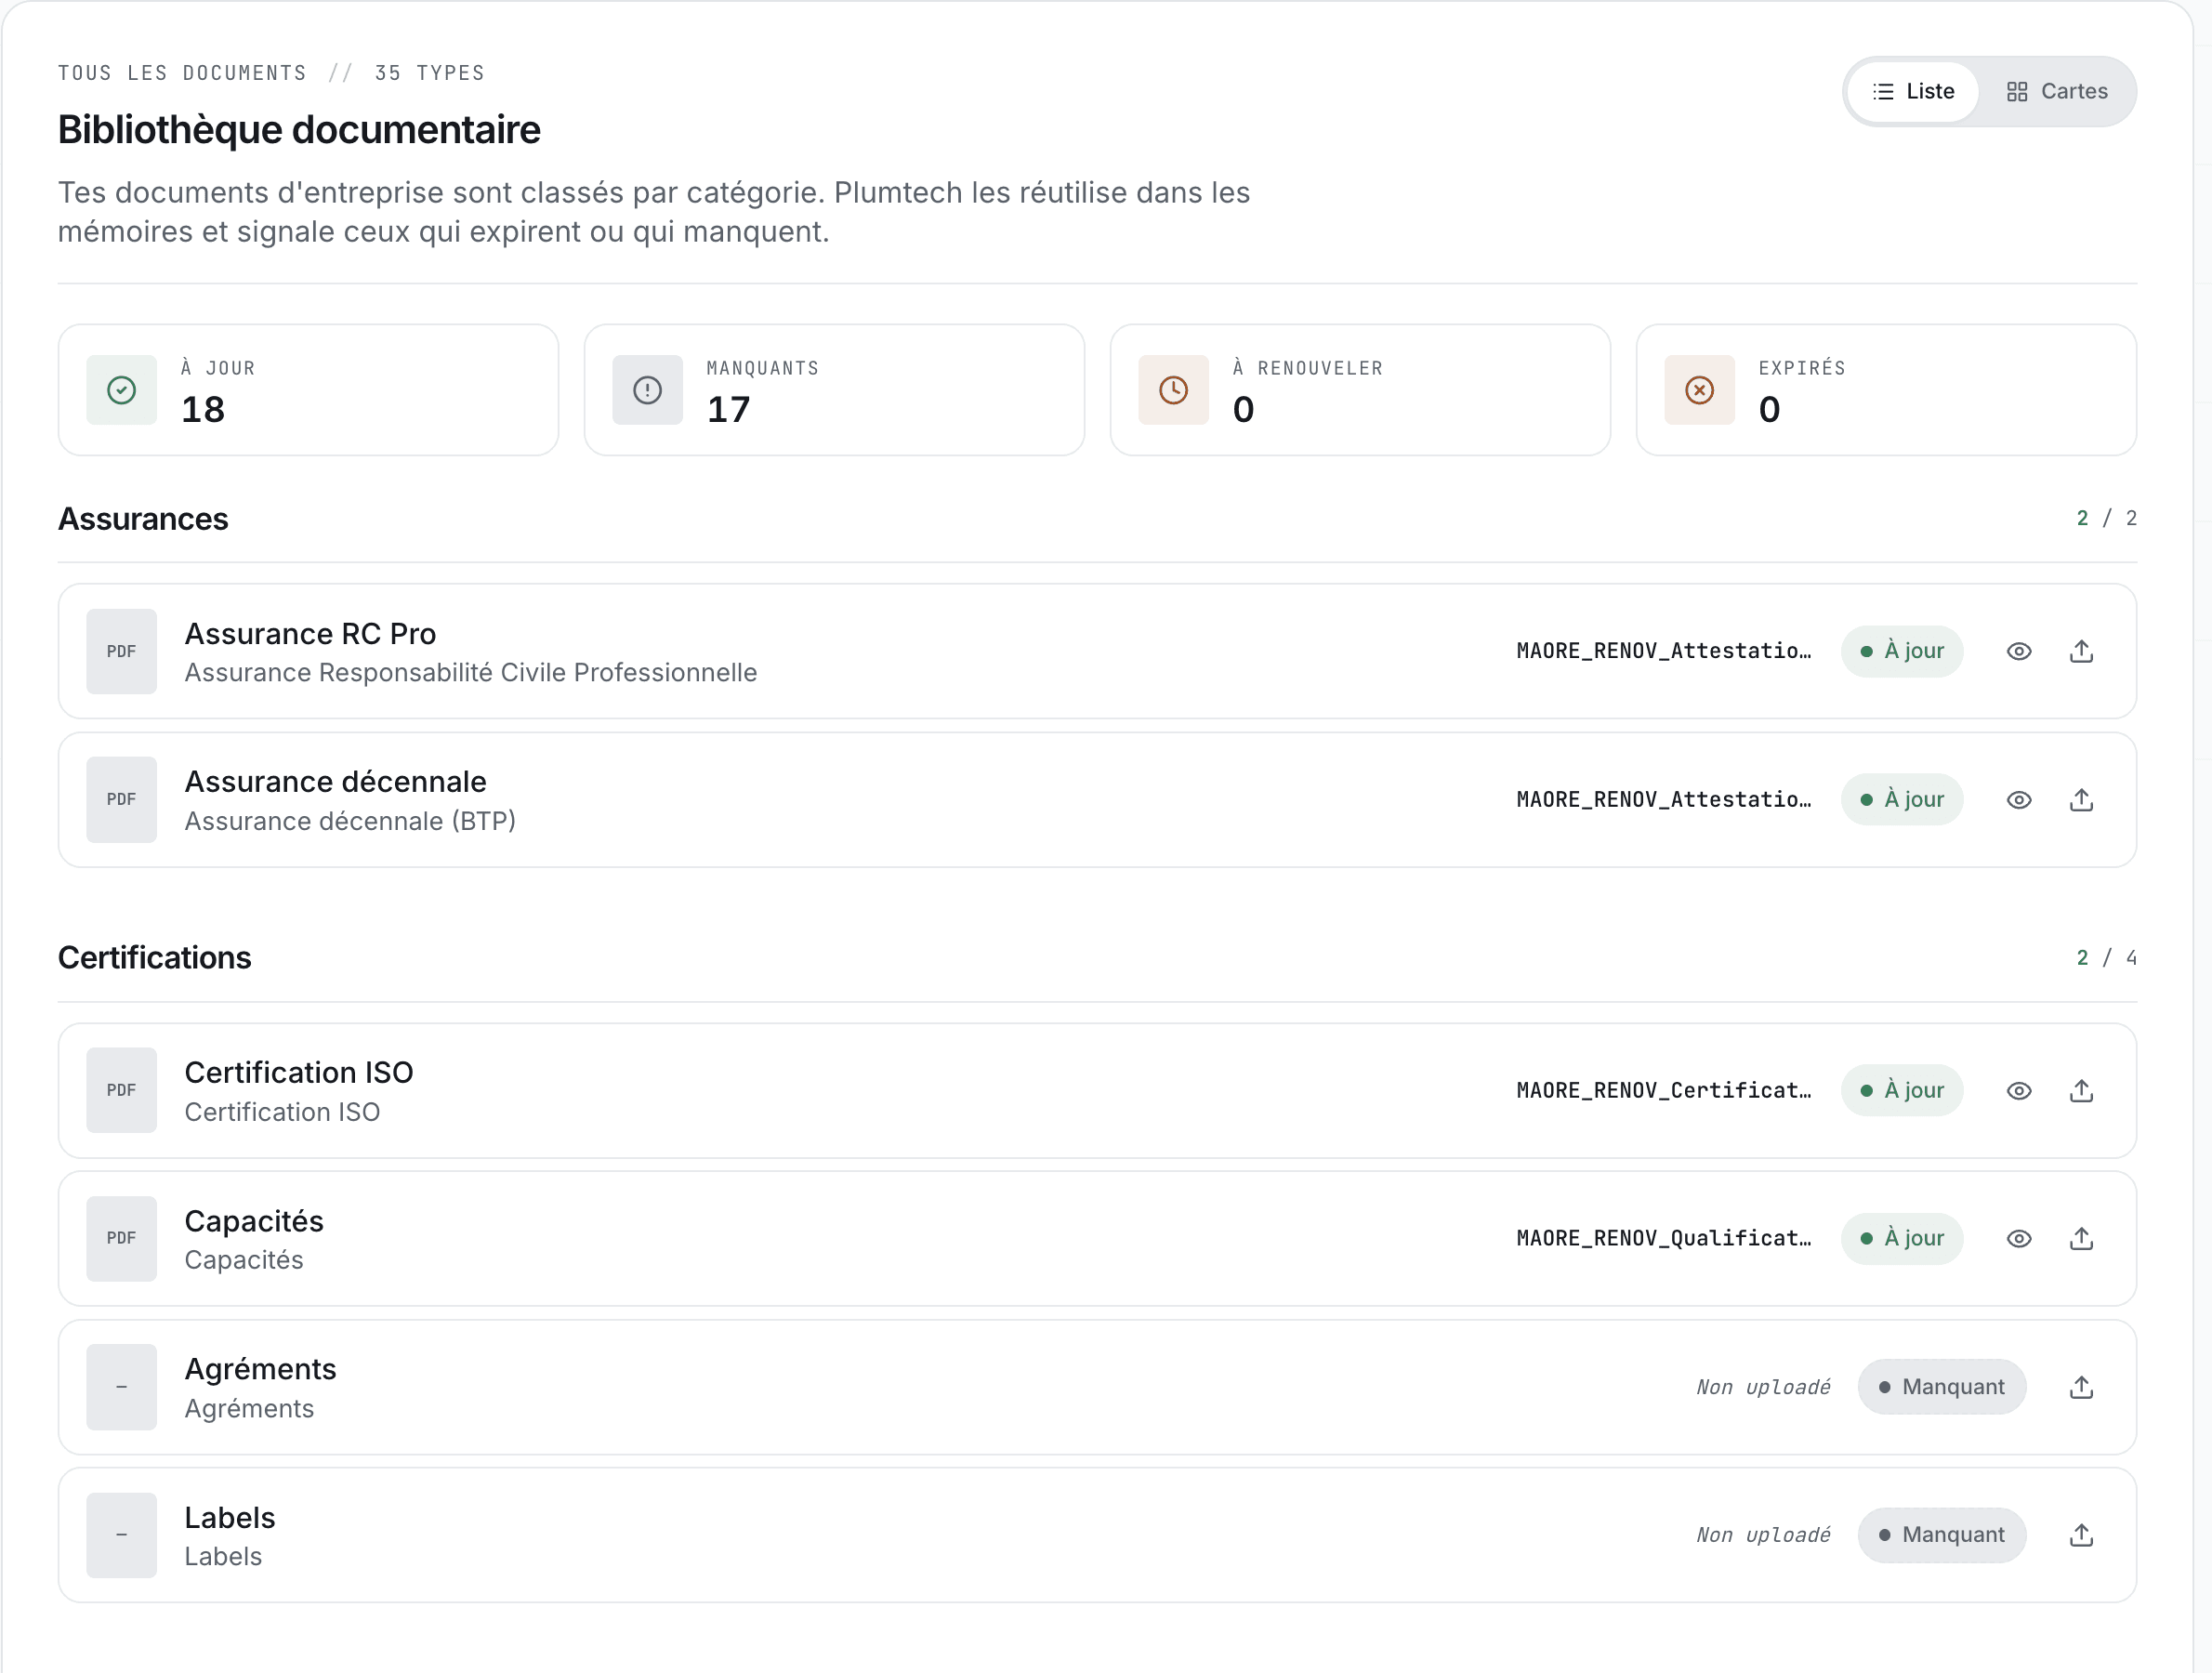Click the 2 / 2 Assurances counter
Viewport: 2212px width, 1673px height.
point(2107,518)
